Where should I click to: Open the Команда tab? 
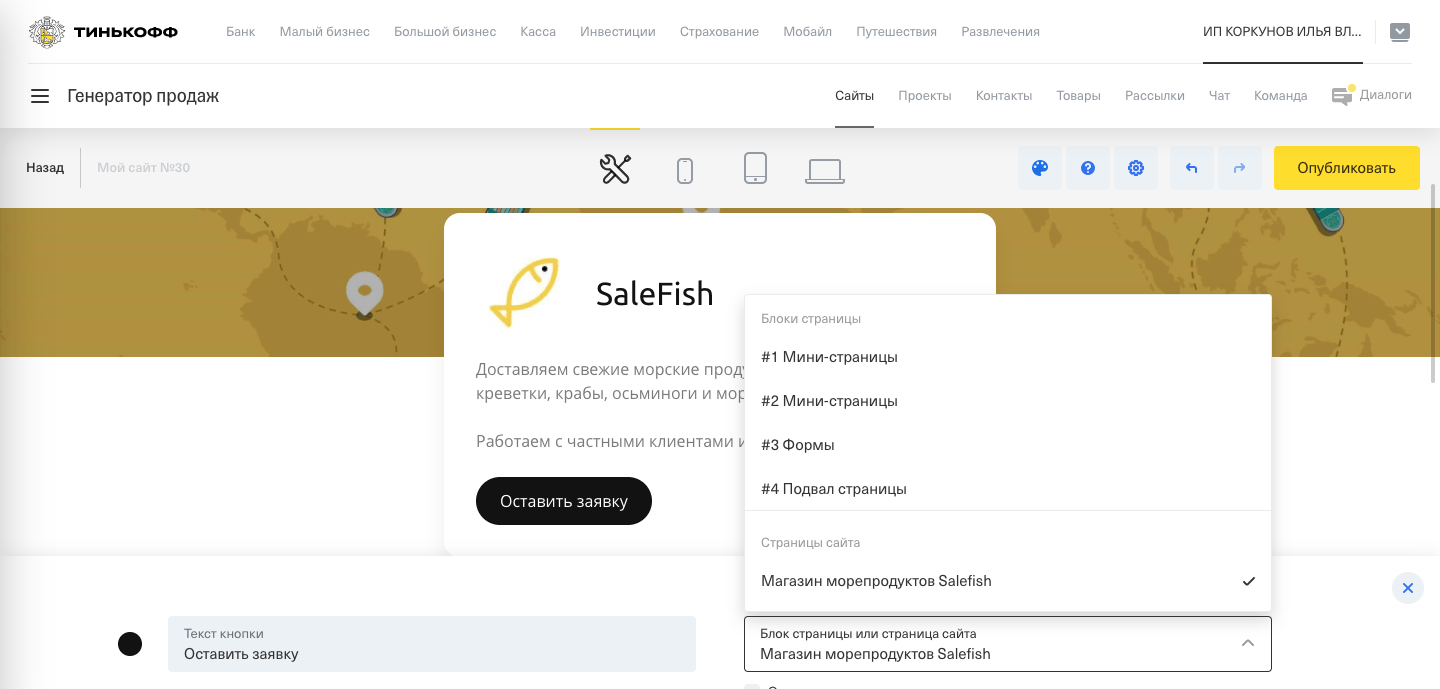1281,96
